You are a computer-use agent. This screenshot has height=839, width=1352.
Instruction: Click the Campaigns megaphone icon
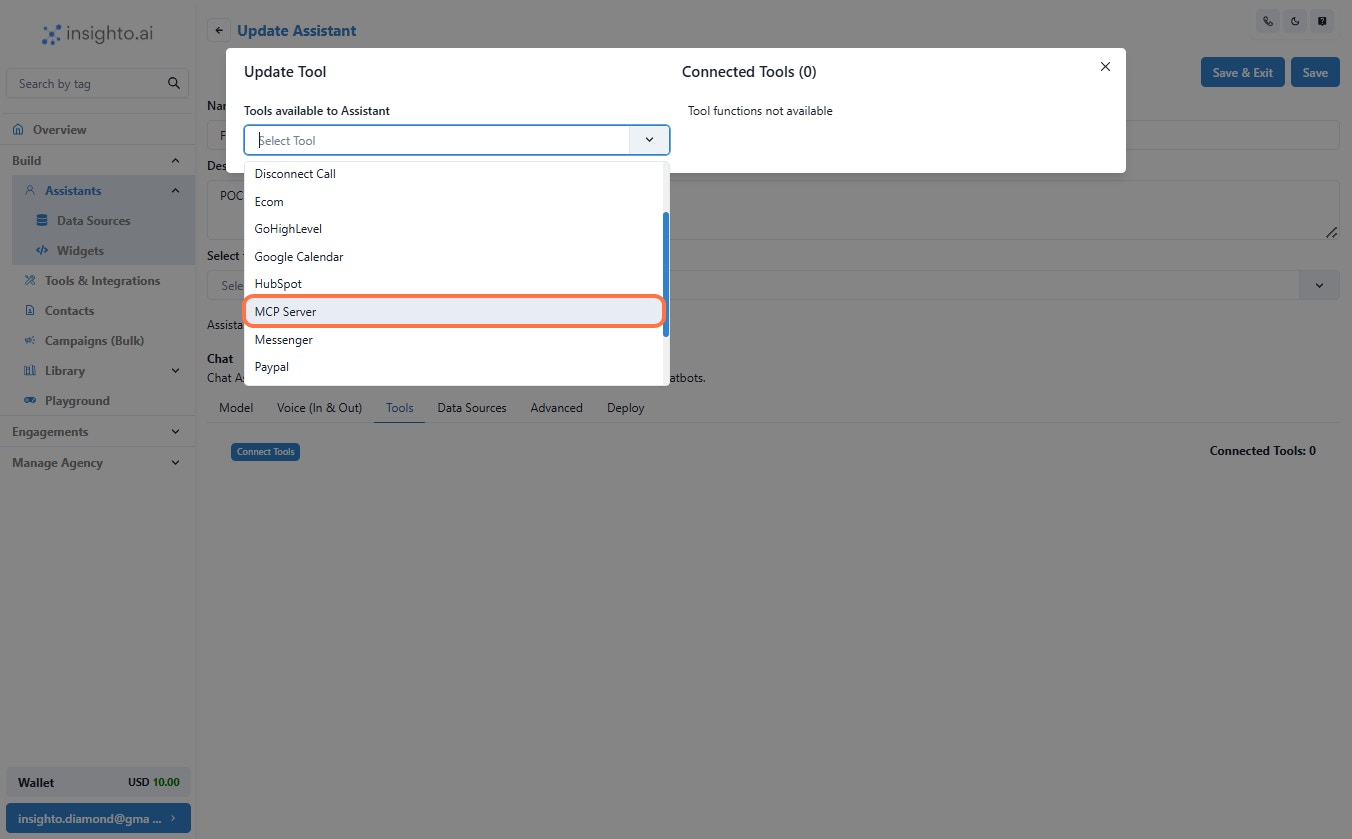(30, 341)
